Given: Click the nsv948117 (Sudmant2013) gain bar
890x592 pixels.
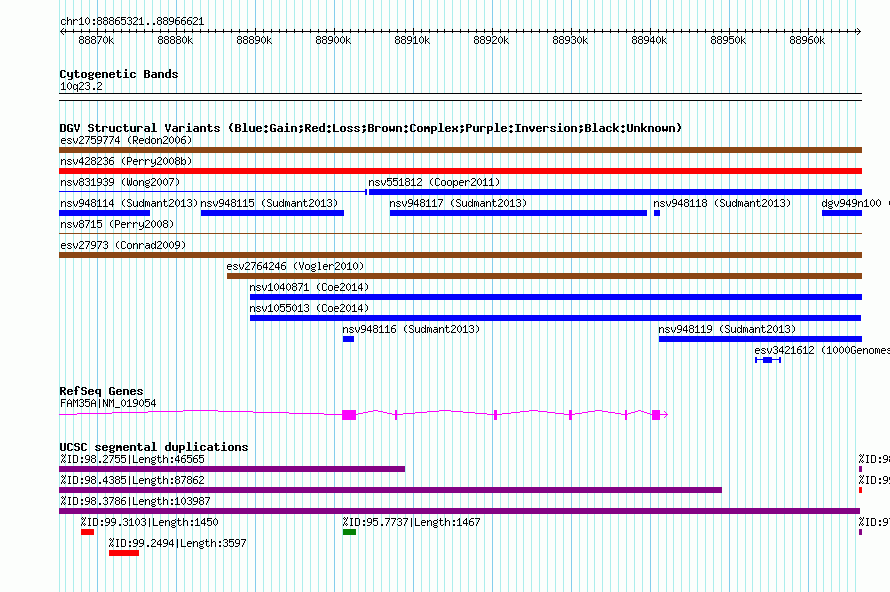Looking at the screenshot, I should pyautogui.click(x=518, y=213).
